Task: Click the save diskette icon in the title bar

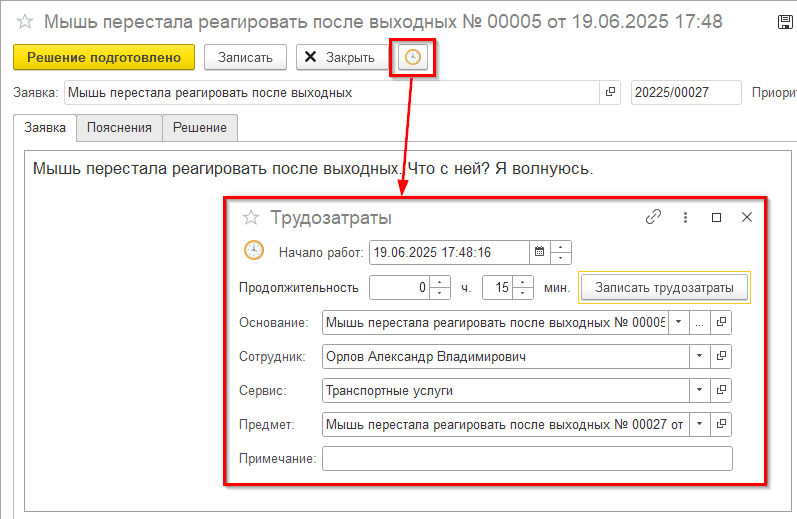Action: coord(785,22)
